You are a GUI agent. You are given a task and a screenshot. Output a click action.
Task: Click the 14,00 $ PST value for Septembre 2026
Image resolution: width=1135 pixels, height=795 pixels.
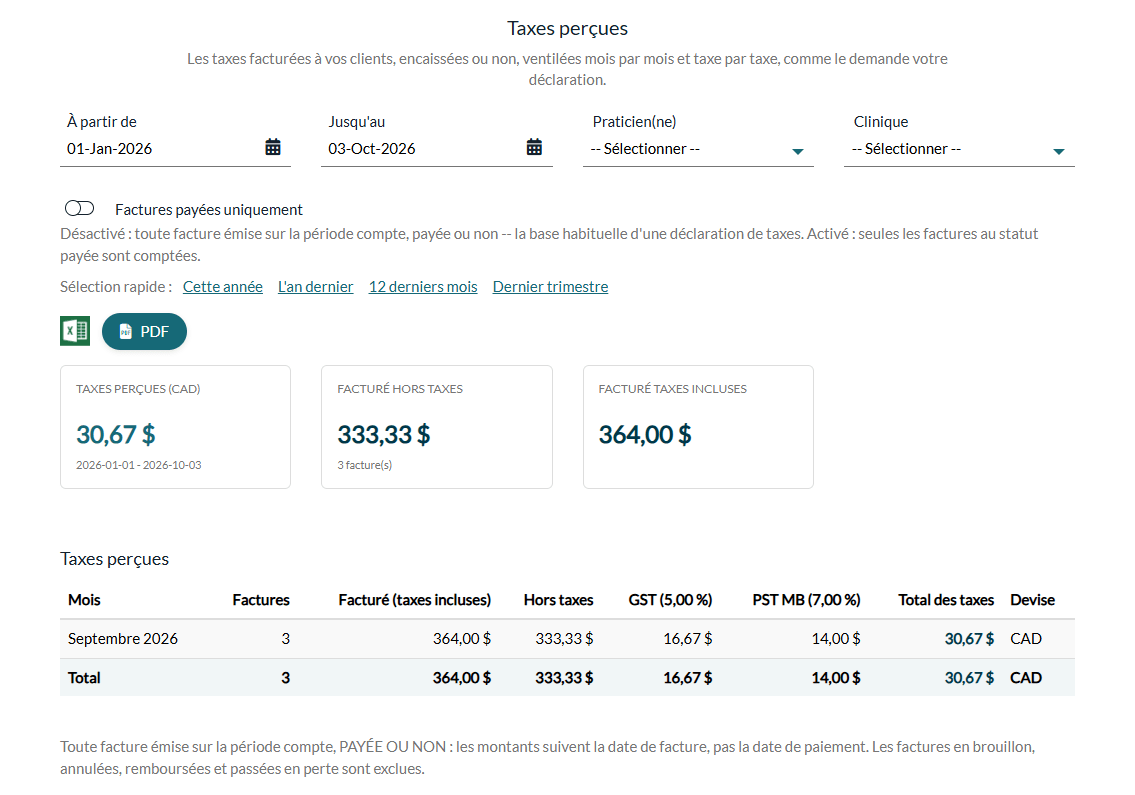pos(836,639)
